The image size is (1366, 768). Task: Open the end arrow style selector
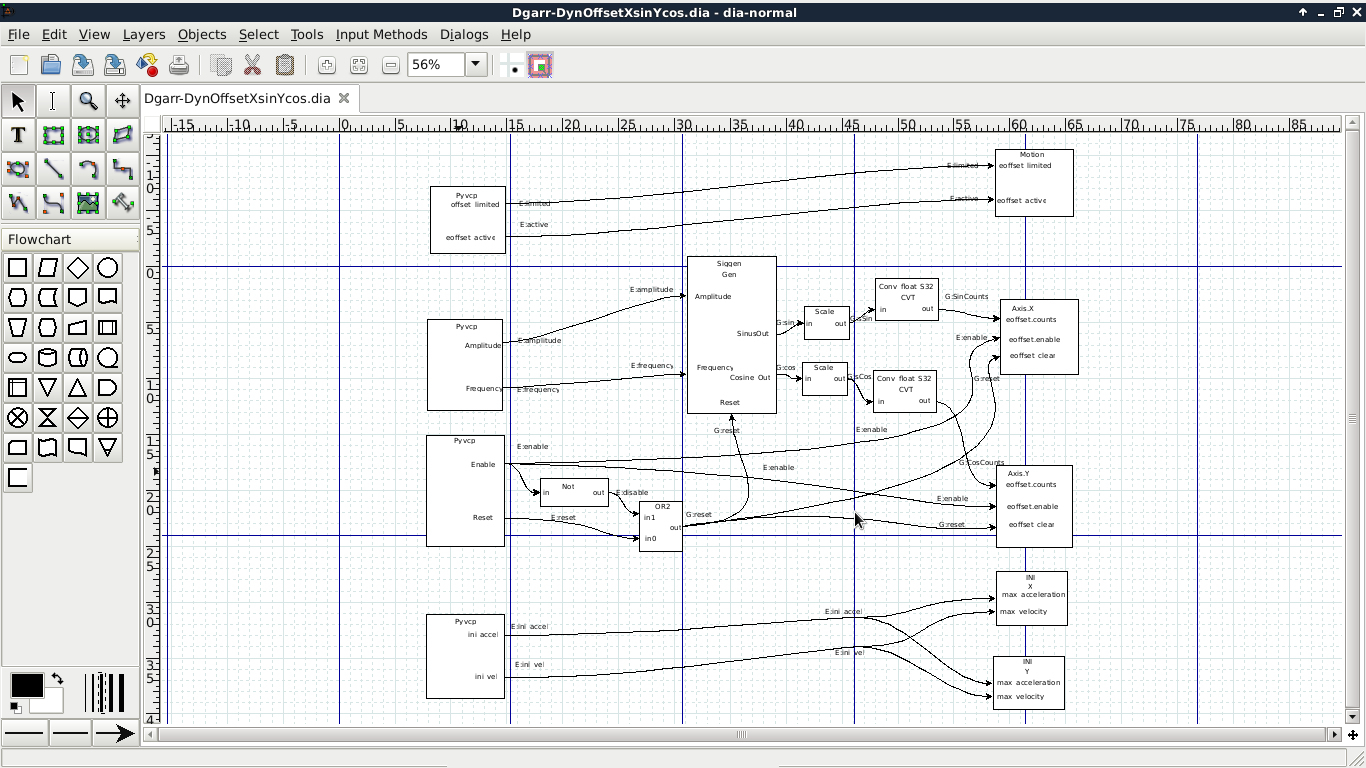click(x=115, y=733)
